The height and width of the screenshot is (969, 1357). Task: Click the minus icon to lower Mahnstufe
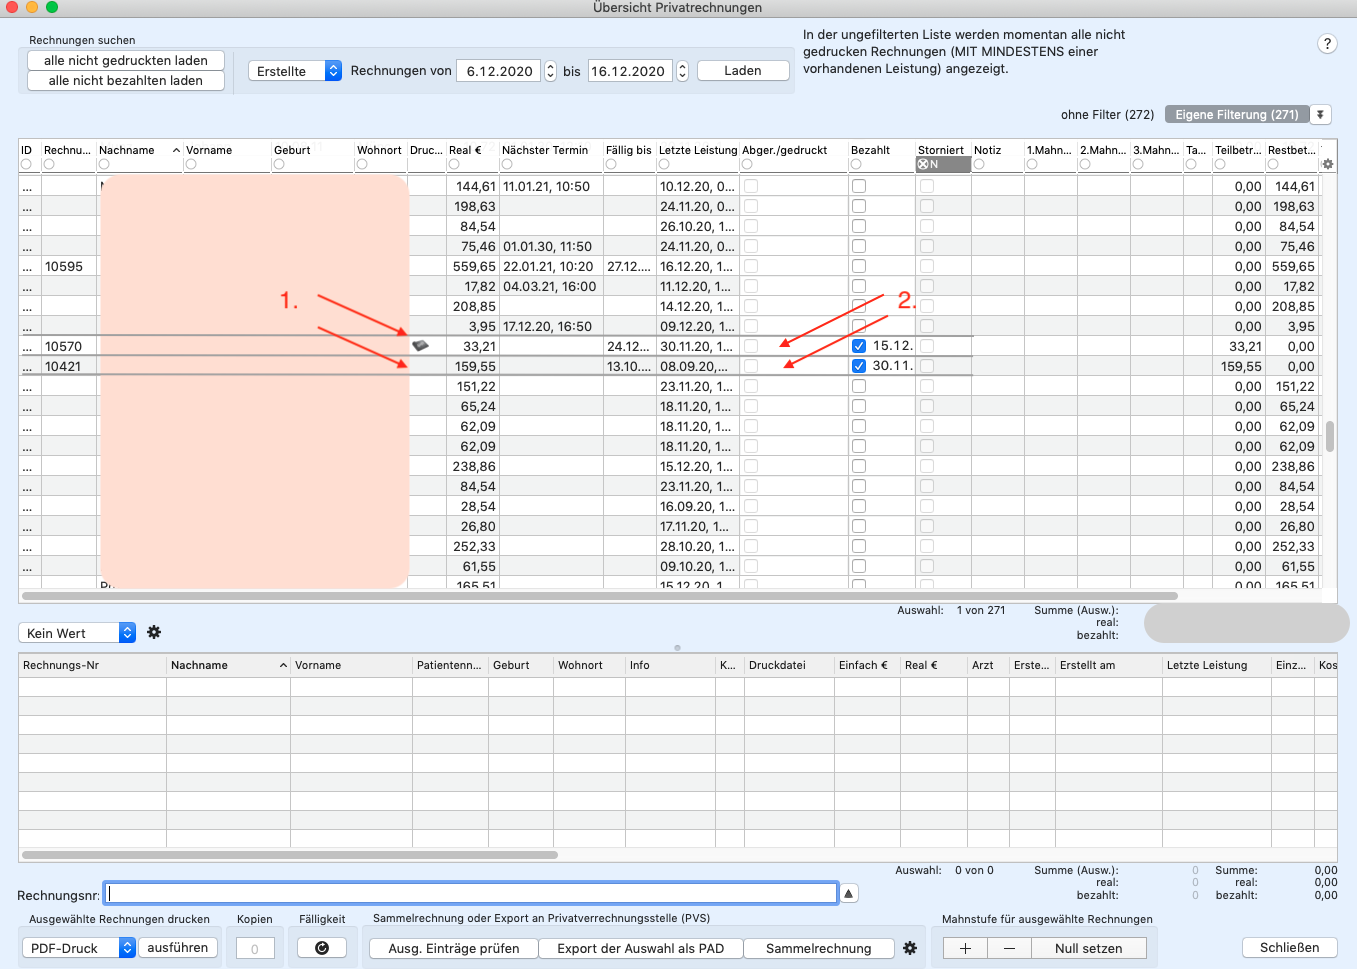(1010, 948)
